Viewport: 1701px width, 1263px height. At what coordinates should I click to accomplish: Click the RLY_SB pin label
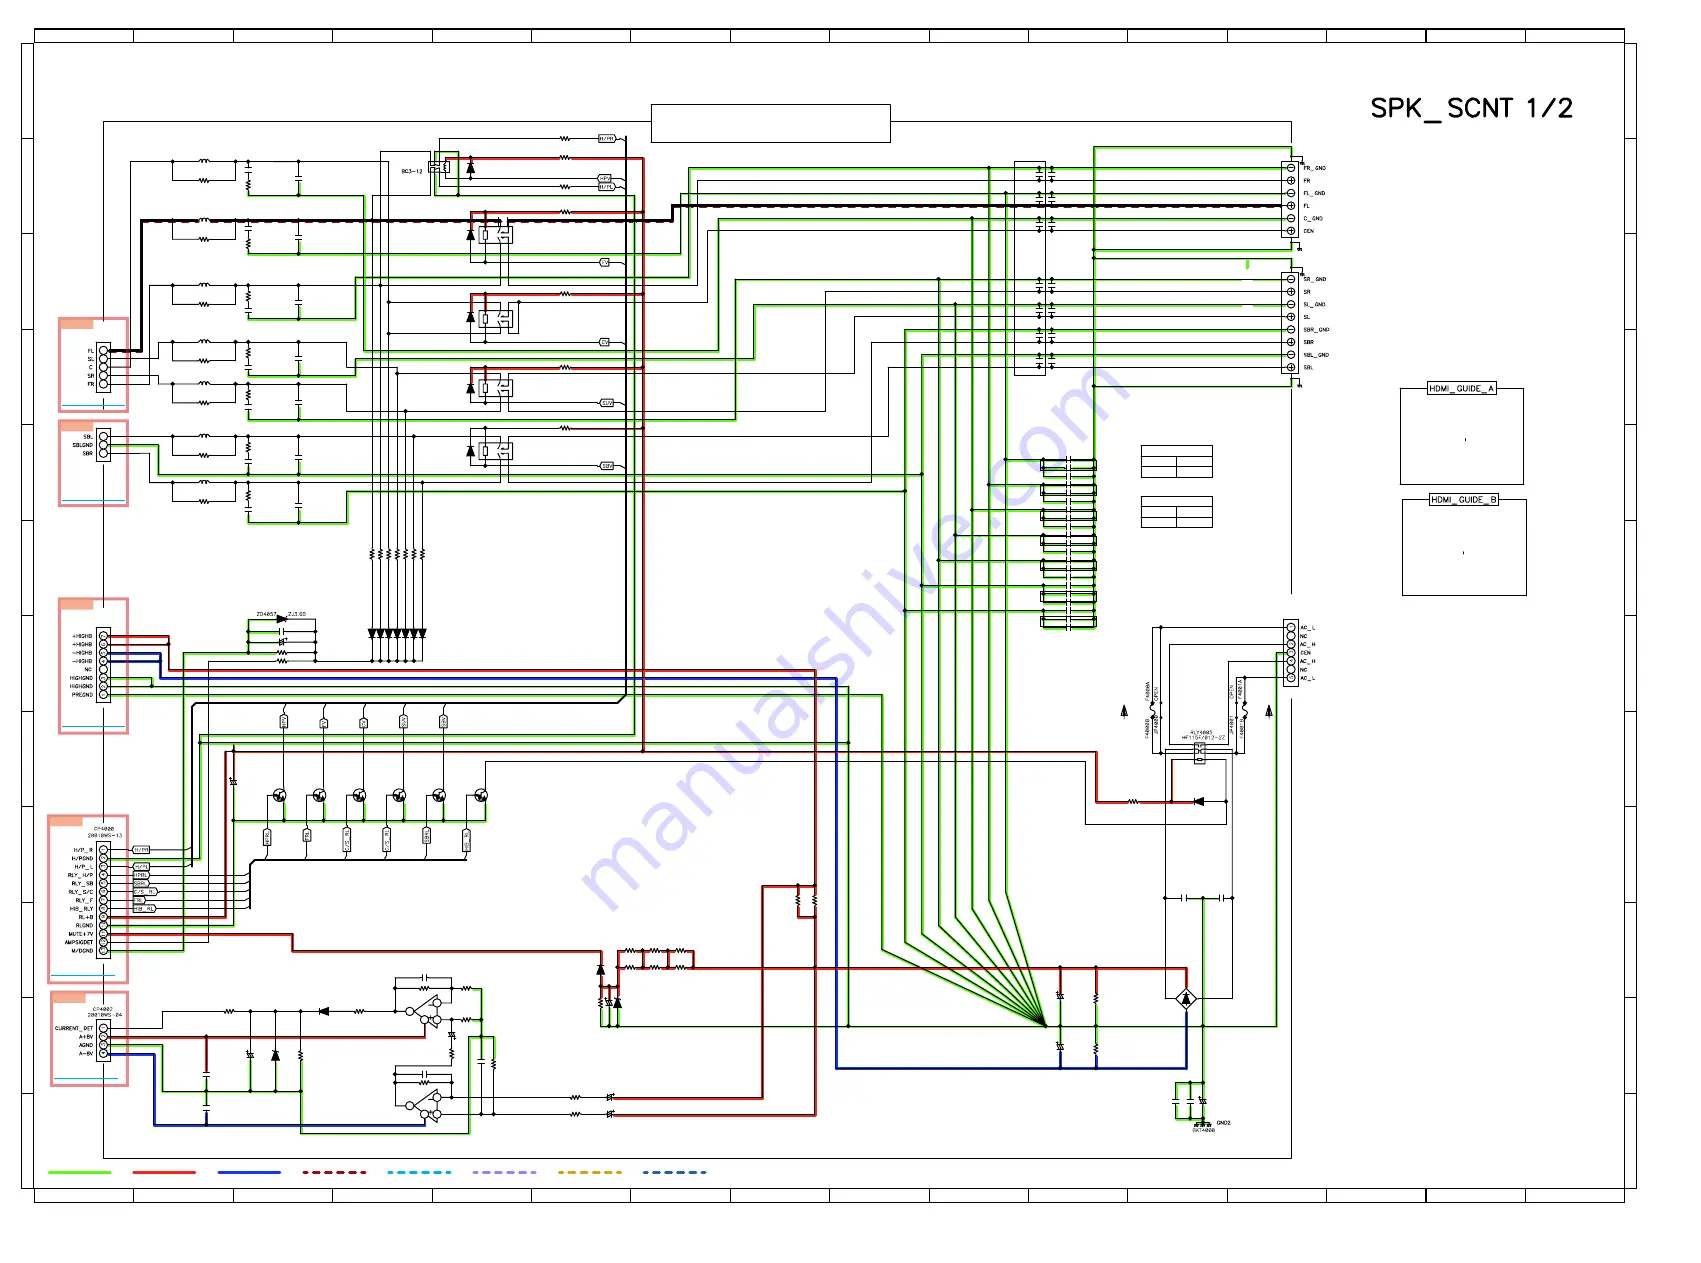click(x=82, y=883)
